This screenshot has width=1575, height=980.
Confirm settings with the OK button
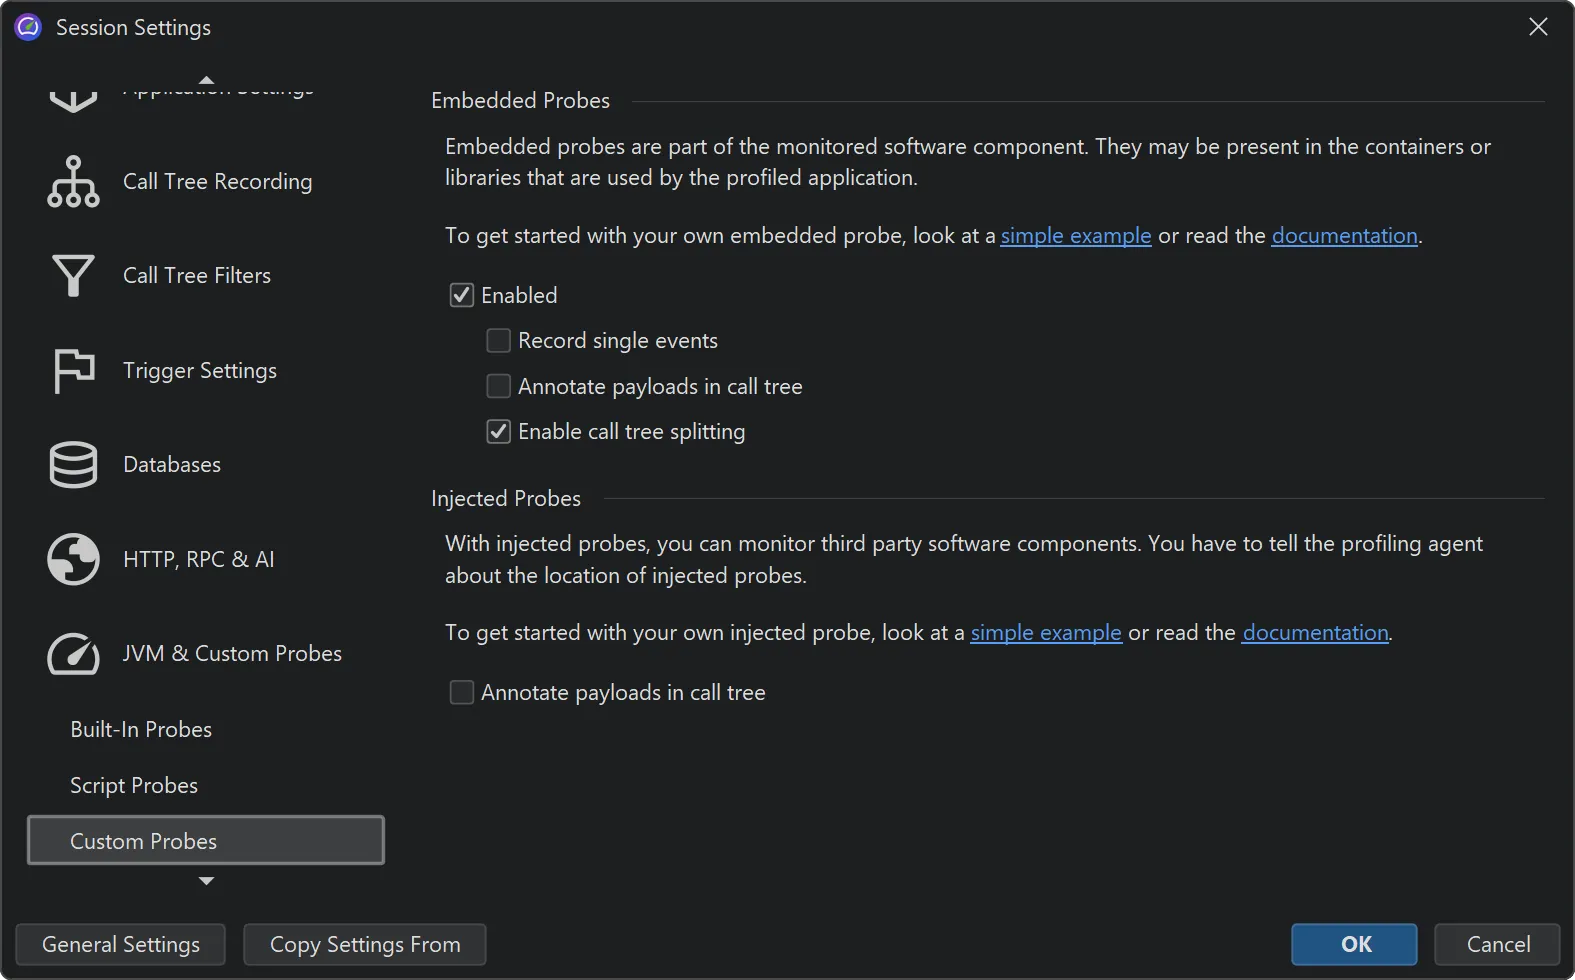click(x=1354, y=945)
